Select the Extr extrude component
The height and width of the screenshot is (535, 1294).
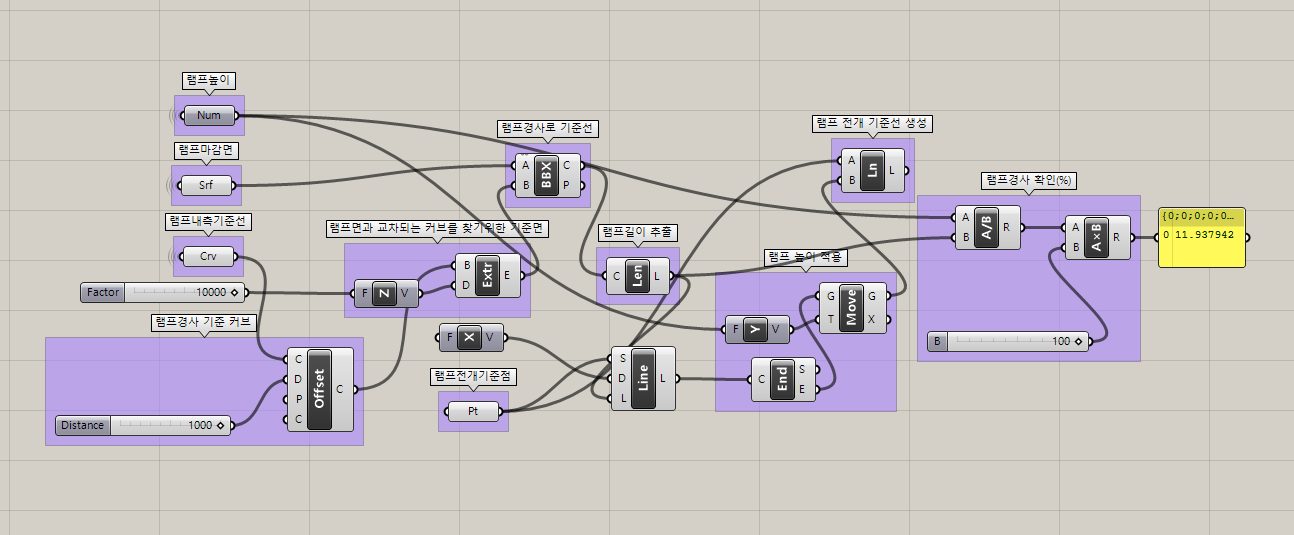point(487,276)
